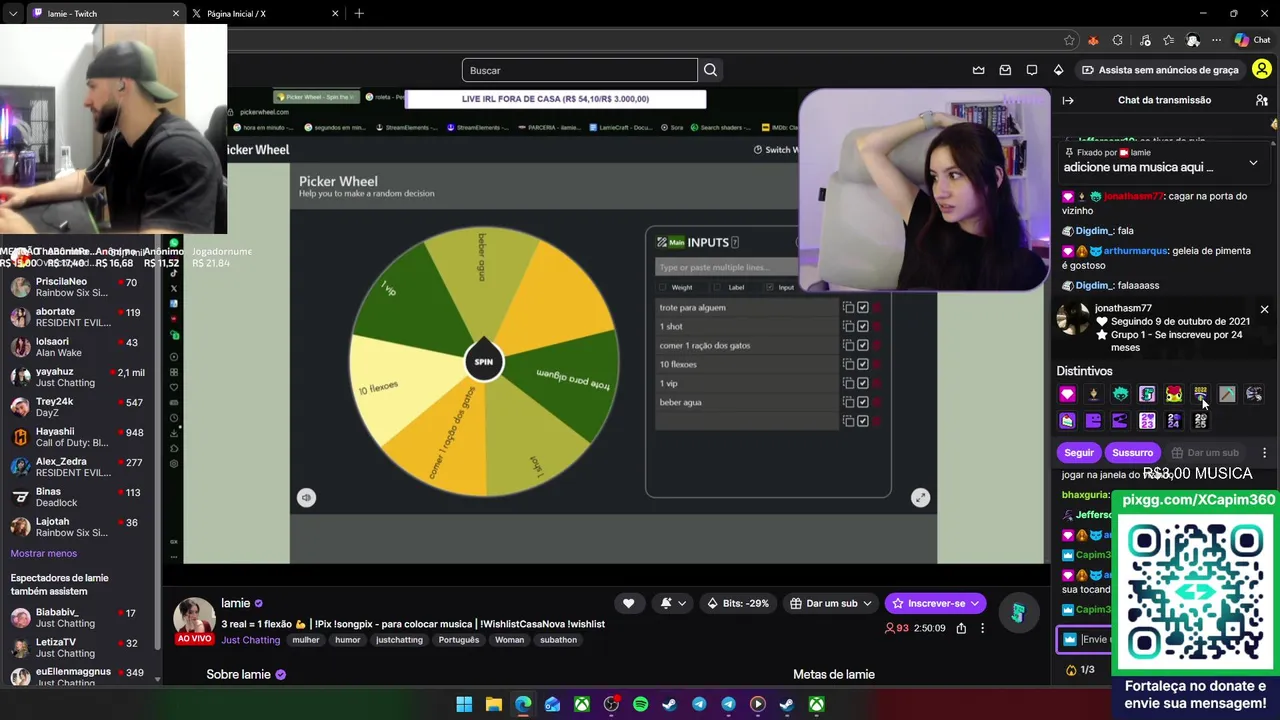Viewport: 1280px width, 720px height.
Task: Click the red-yellow duck badge in Distintivos
Action: pos(1174,394)
